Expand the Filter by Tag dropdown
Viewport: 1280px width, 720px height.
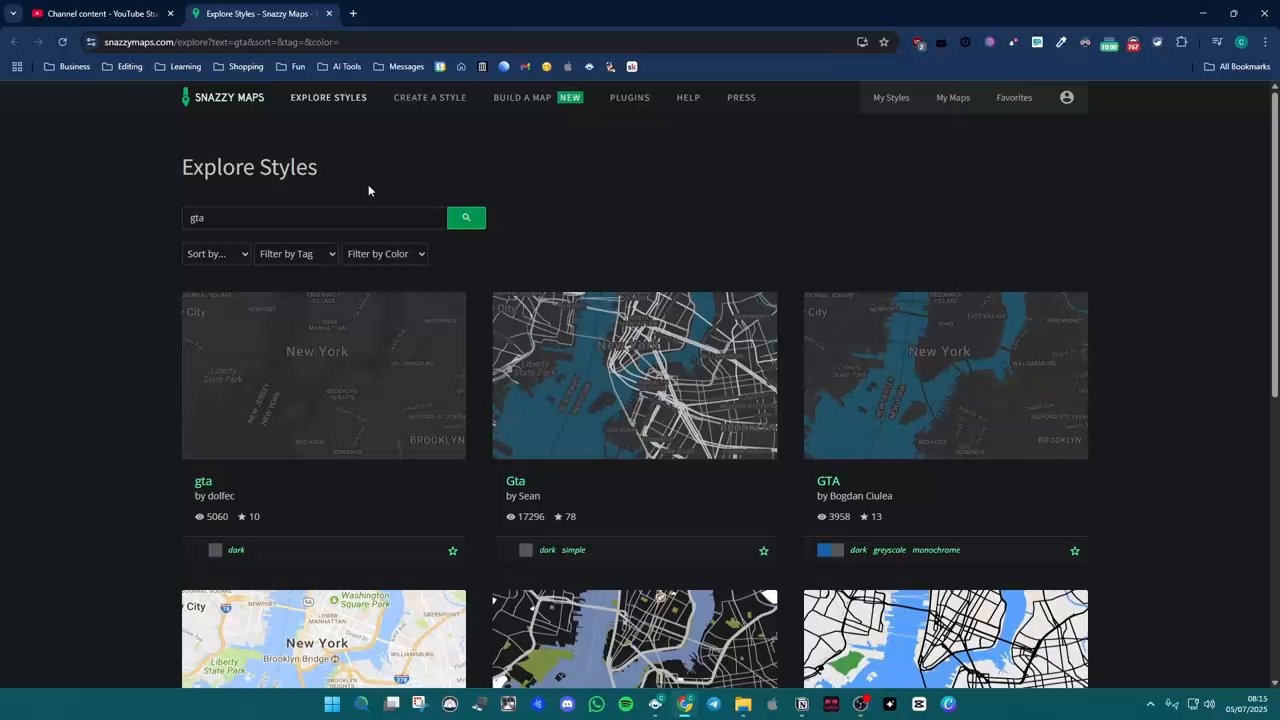coord(297,254)
